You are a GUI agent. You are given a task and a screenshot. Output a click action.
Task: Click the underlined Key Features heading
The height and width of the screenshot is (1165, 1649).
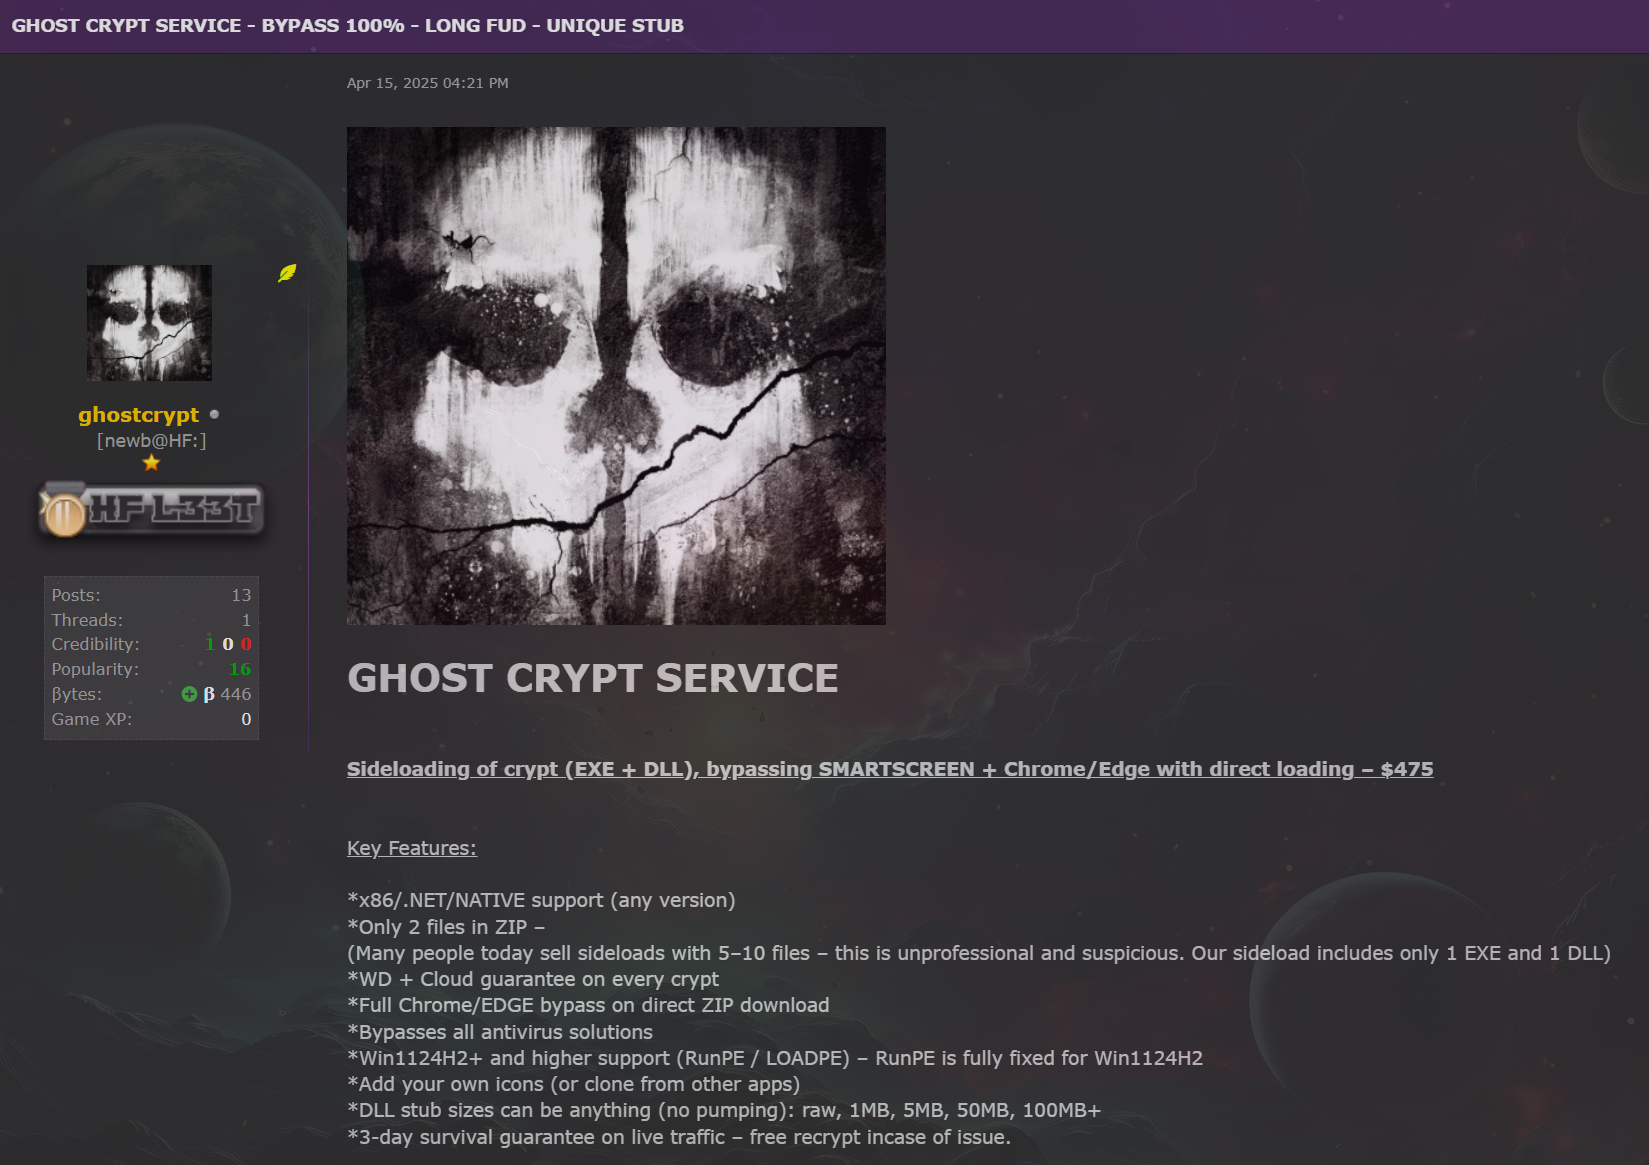411,848
